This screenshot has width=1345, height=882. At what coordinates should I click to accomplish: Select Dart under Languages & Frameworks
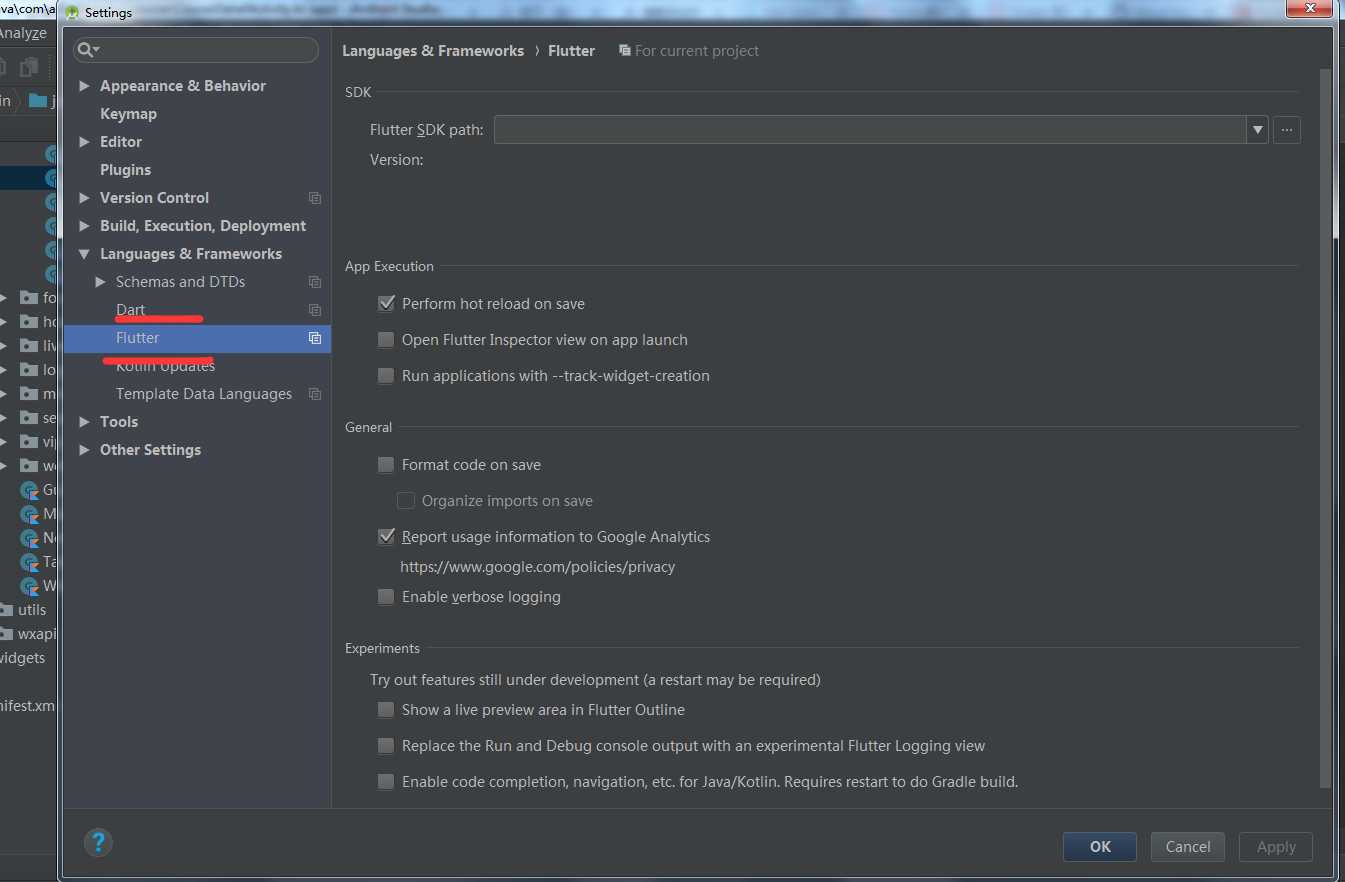(x=130, y=310)
